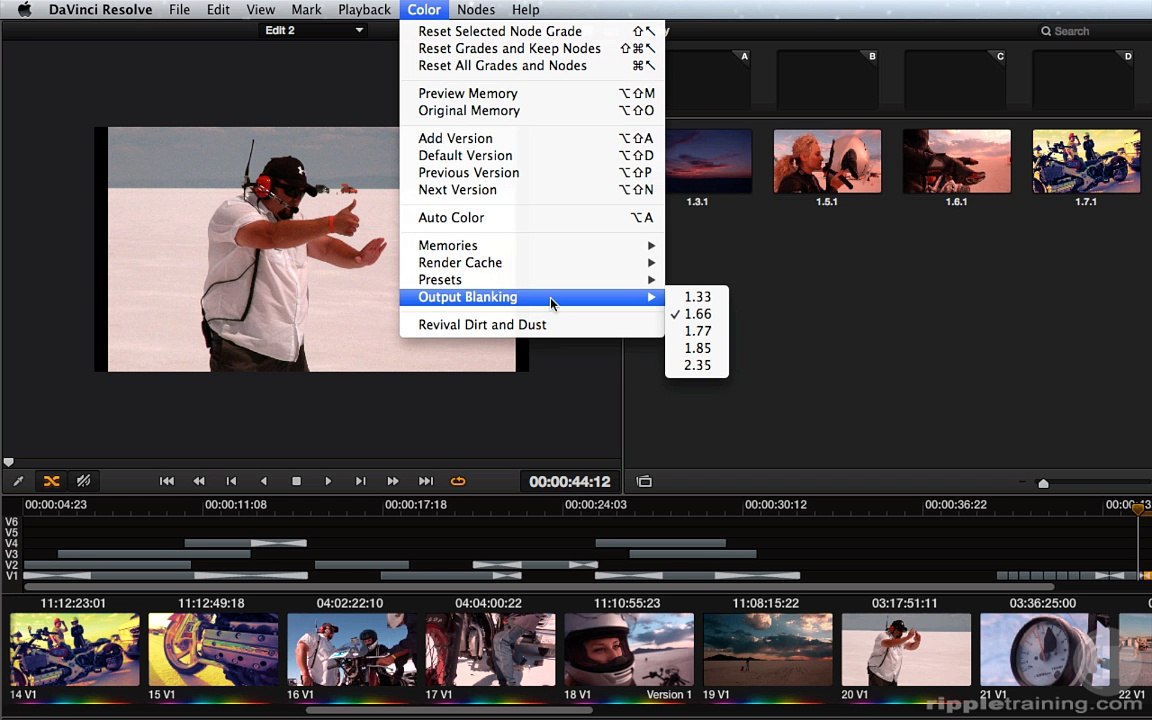Select gallery still 1.7.1
Image resolution: width=1152 pixels, height=720 pixels.
[1087, 162]
